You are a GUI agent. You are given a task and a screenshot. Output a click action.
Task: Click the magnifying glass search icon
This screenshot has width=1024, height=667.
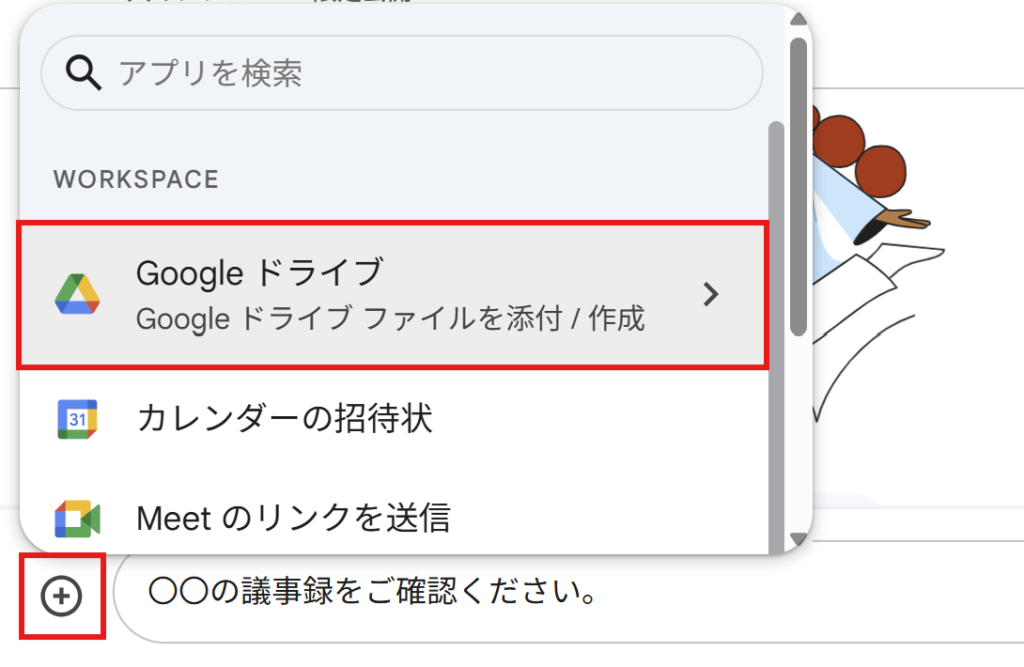(83, 73)
